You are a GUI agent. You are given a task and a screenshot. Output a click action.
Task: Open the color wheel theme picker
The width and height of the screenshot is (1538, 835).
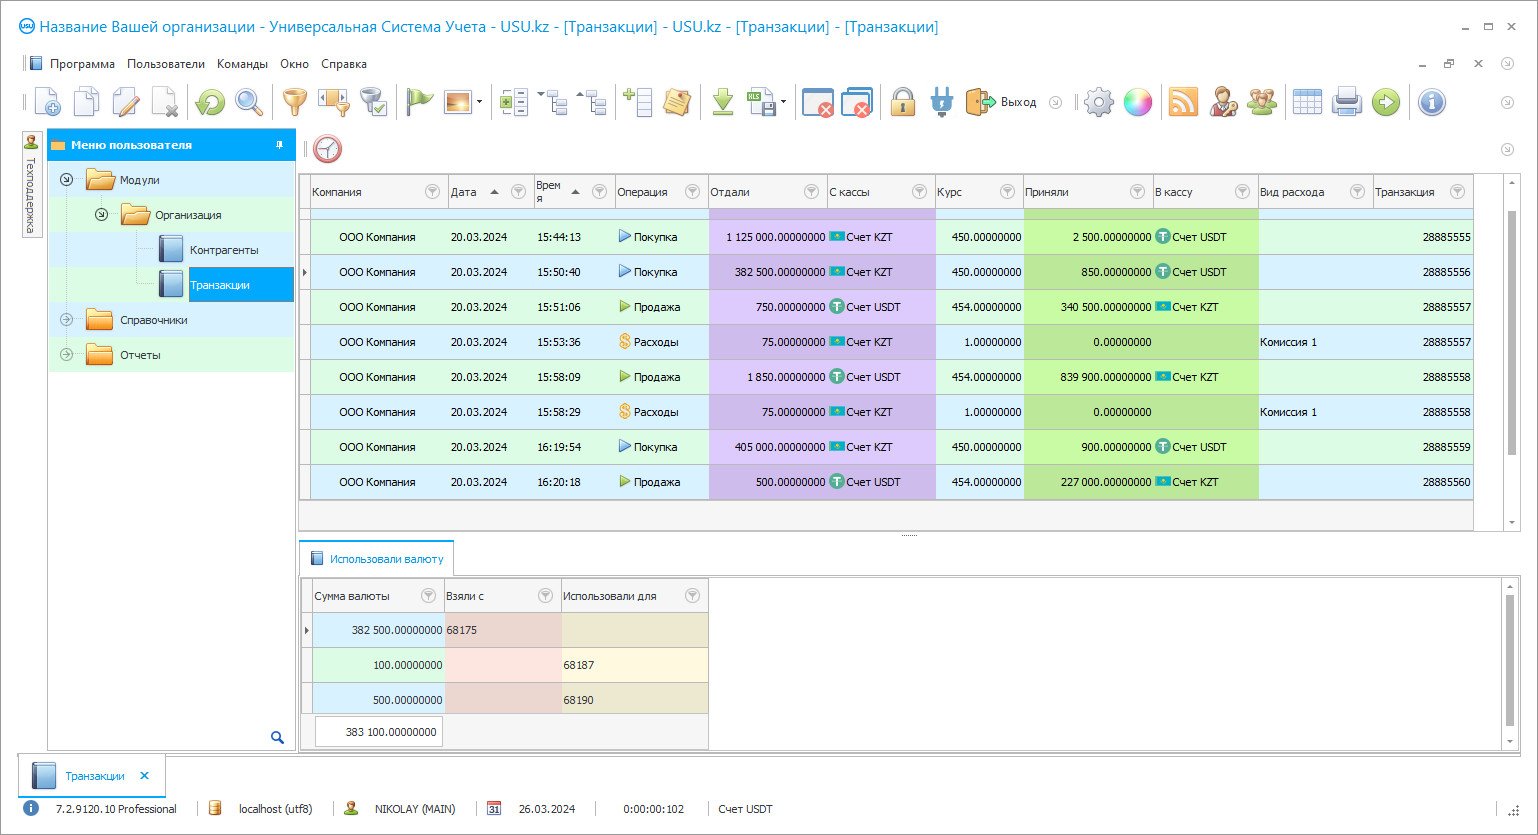(1137, 102)
